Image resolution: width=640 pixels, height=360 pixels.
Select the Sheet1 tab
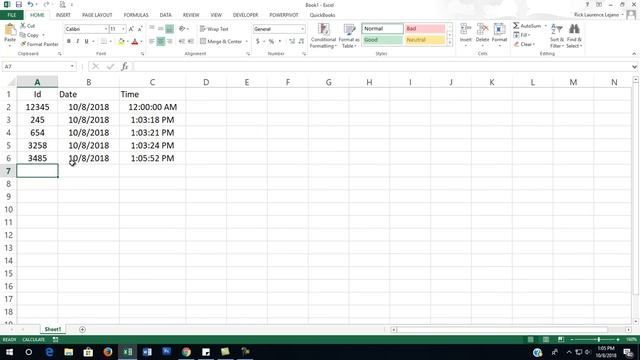click(53, 329)
